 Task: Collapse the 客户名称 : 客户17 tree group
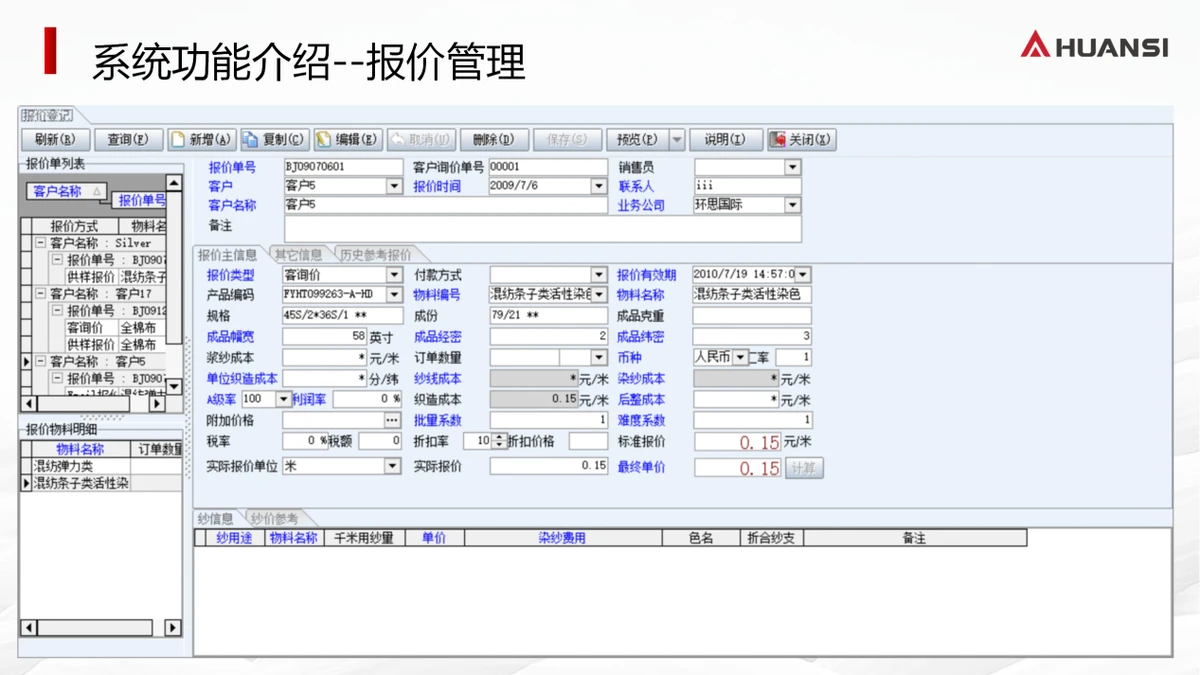[x=40, y=294]
